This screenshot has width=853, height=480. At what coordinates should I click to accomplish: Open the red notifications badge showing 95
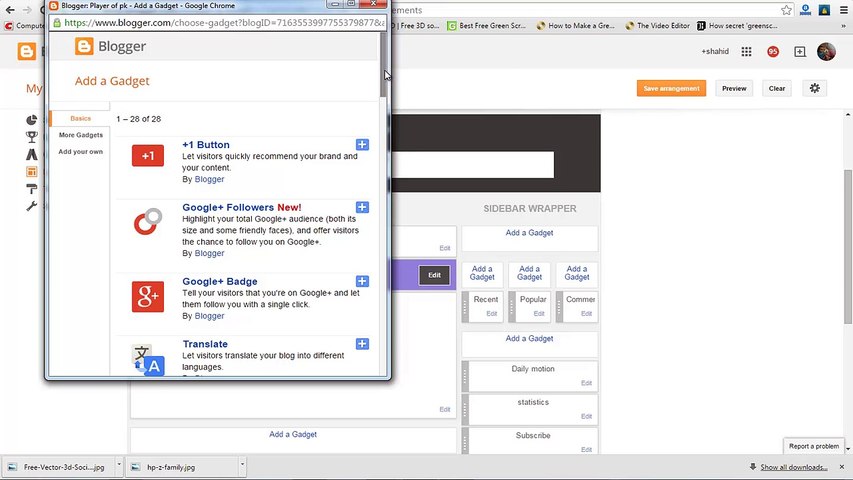tap(773, 51)
